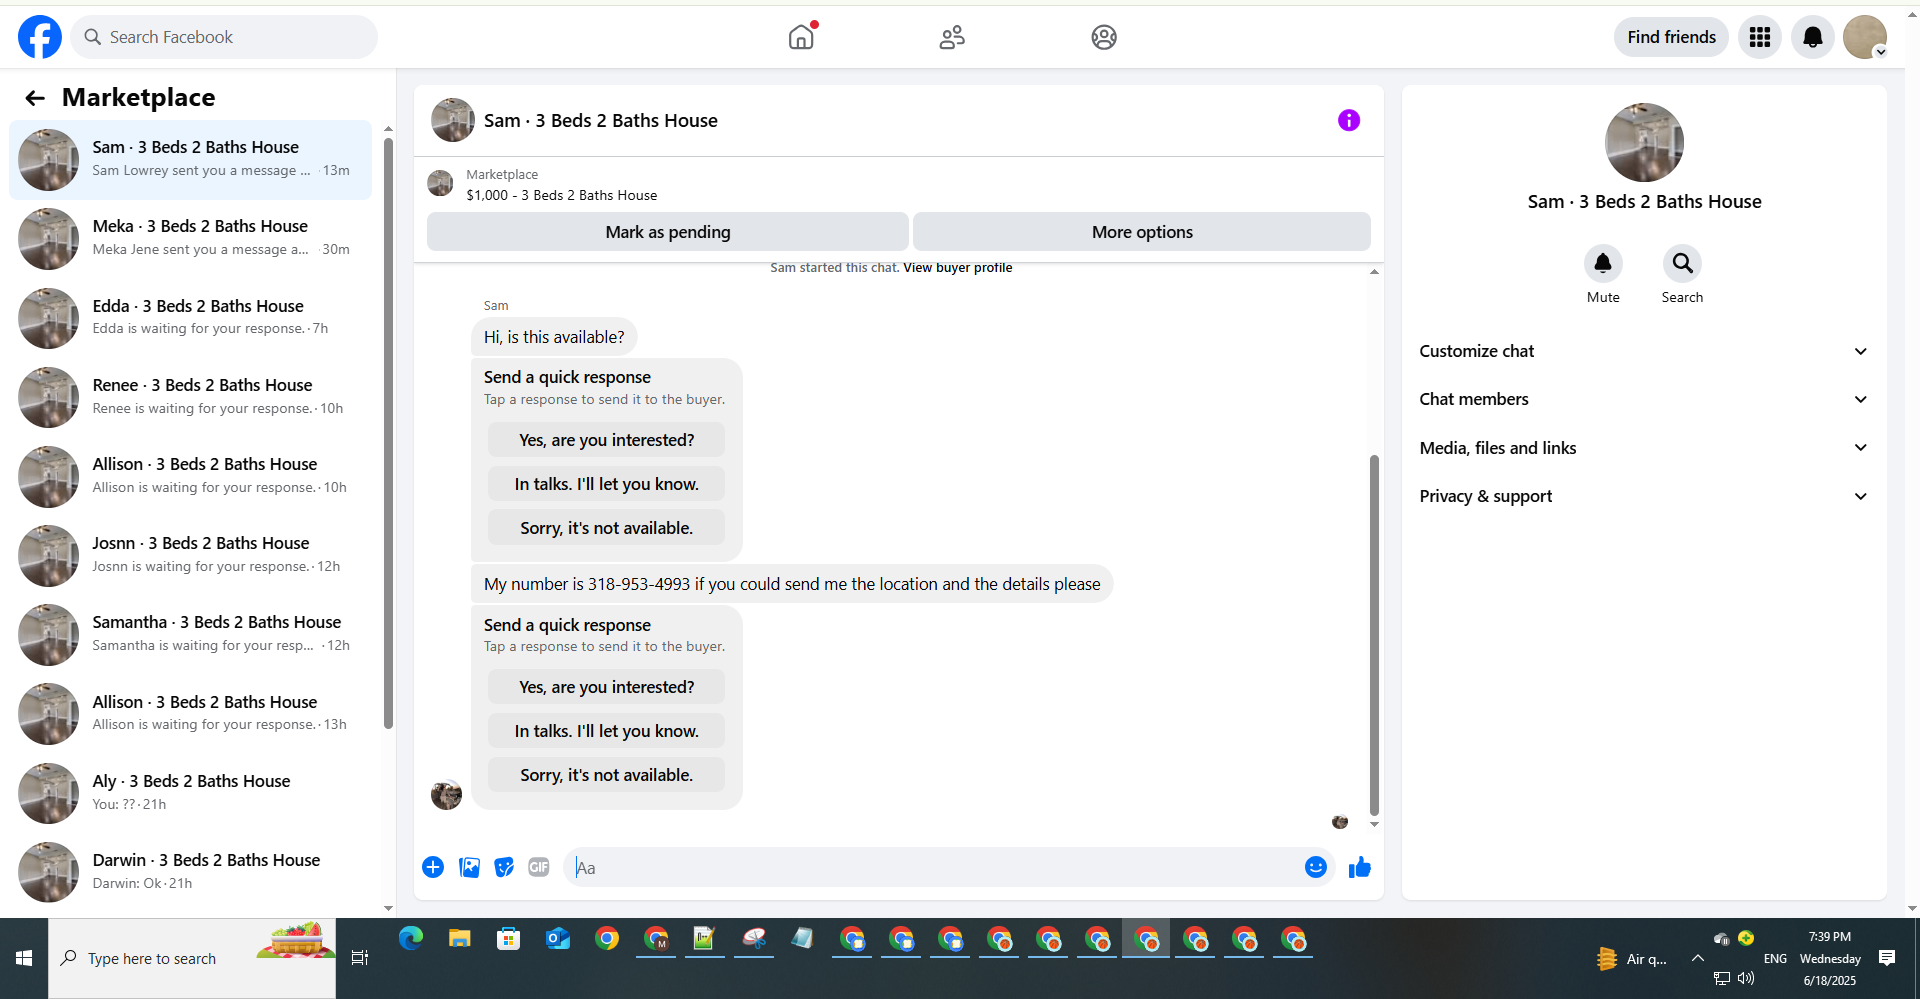The height and width of the screenshot is (999, 1920).
Task: Send second 'Sorry, it's not available.' response
Action: [606, 775]
